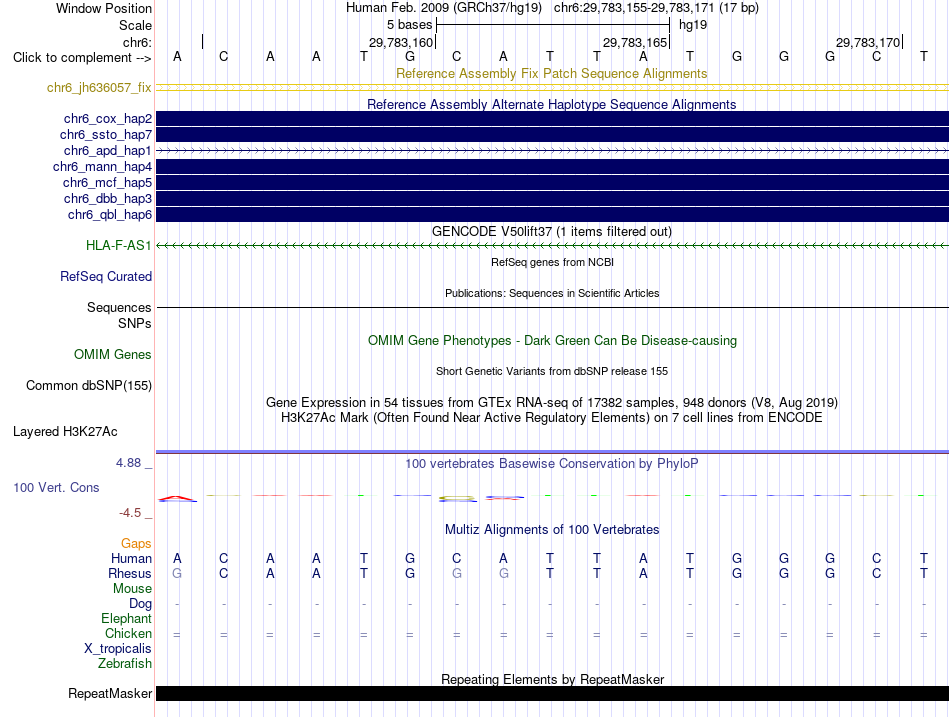The image size is (950, 717).
Task: Click 'Click to complement -->' label
Action: click(82, 58)
